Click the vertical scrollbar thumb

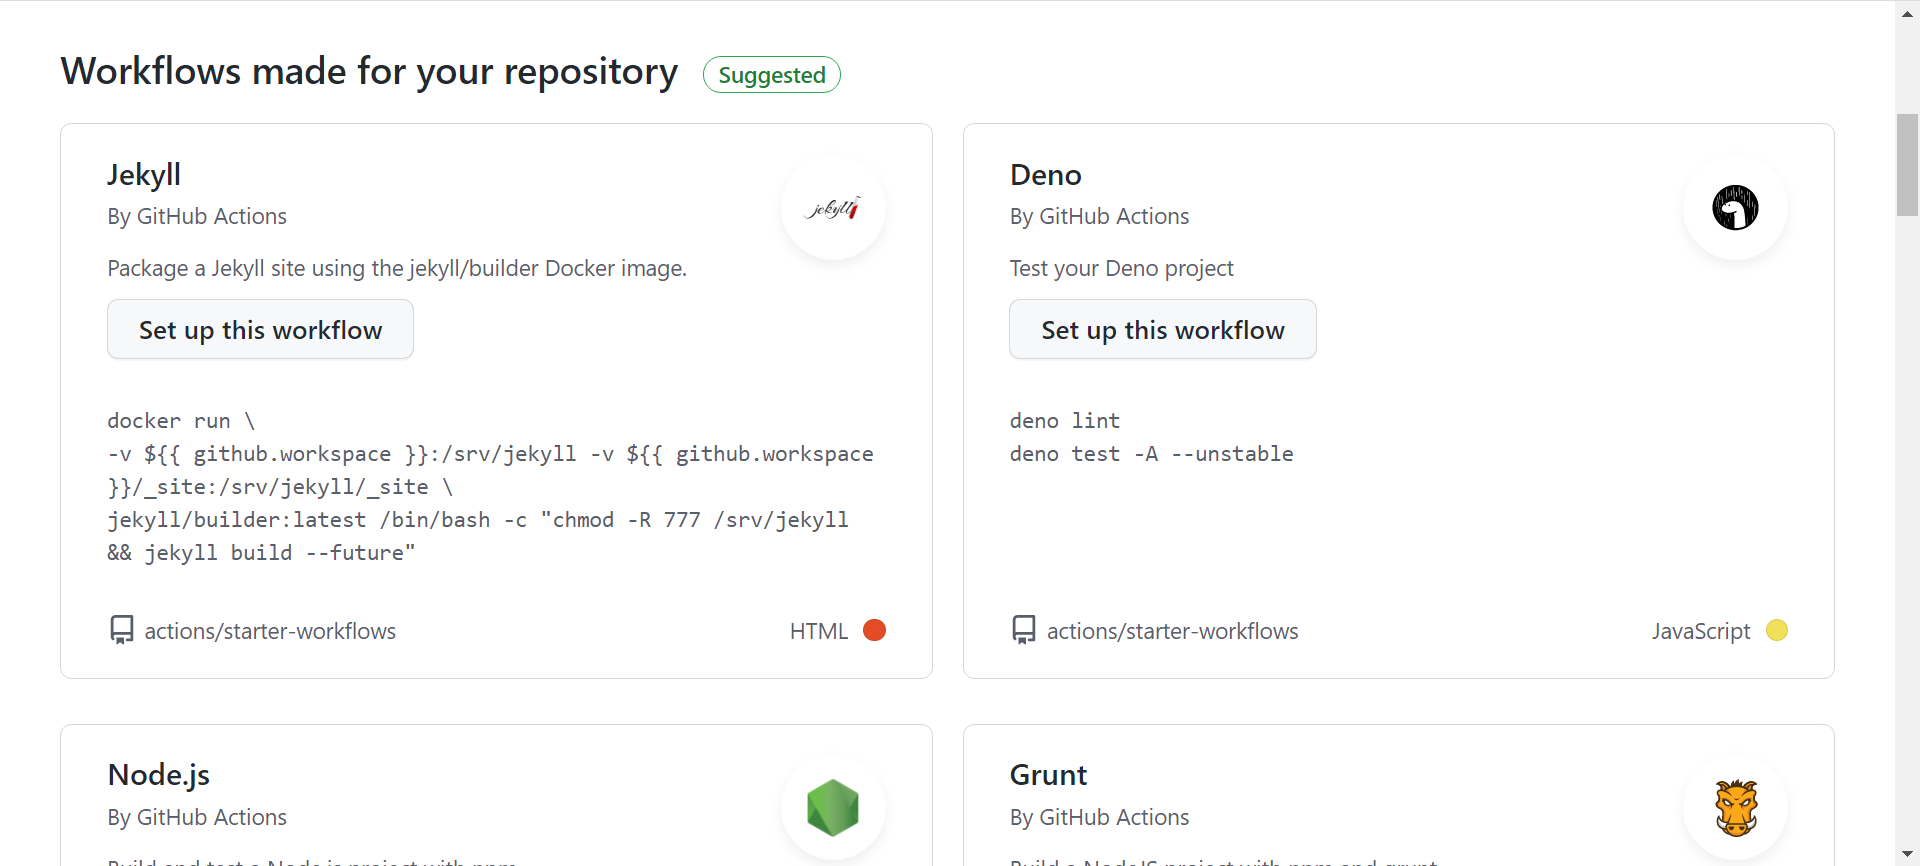(x=1907, y=165)
